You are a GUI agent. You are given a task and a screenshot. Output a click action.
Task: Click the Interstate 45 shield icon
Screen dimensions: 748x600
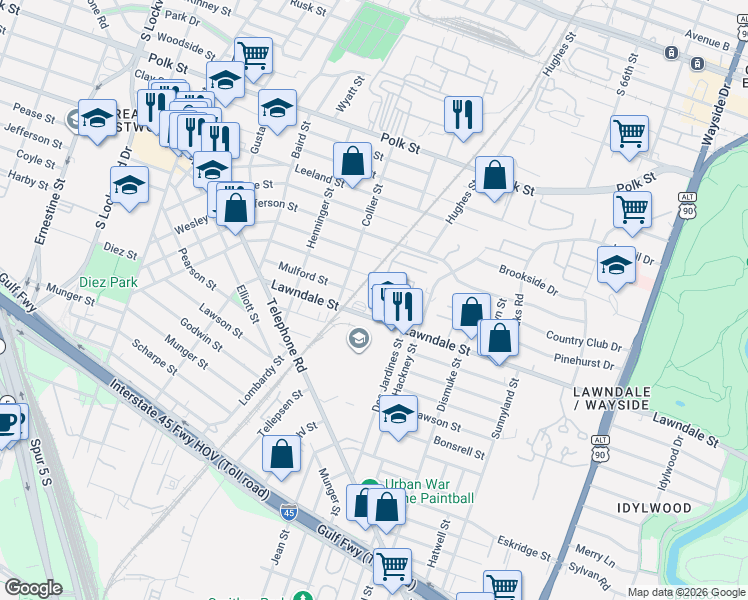pyautogui.click(x=289, y=512)
